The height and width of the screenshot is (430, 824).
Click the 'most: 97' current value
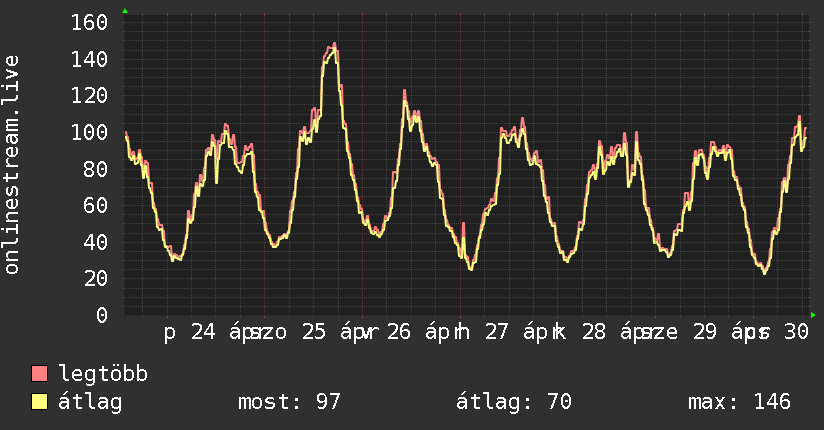pyautogui.click(x=290, y=402)
